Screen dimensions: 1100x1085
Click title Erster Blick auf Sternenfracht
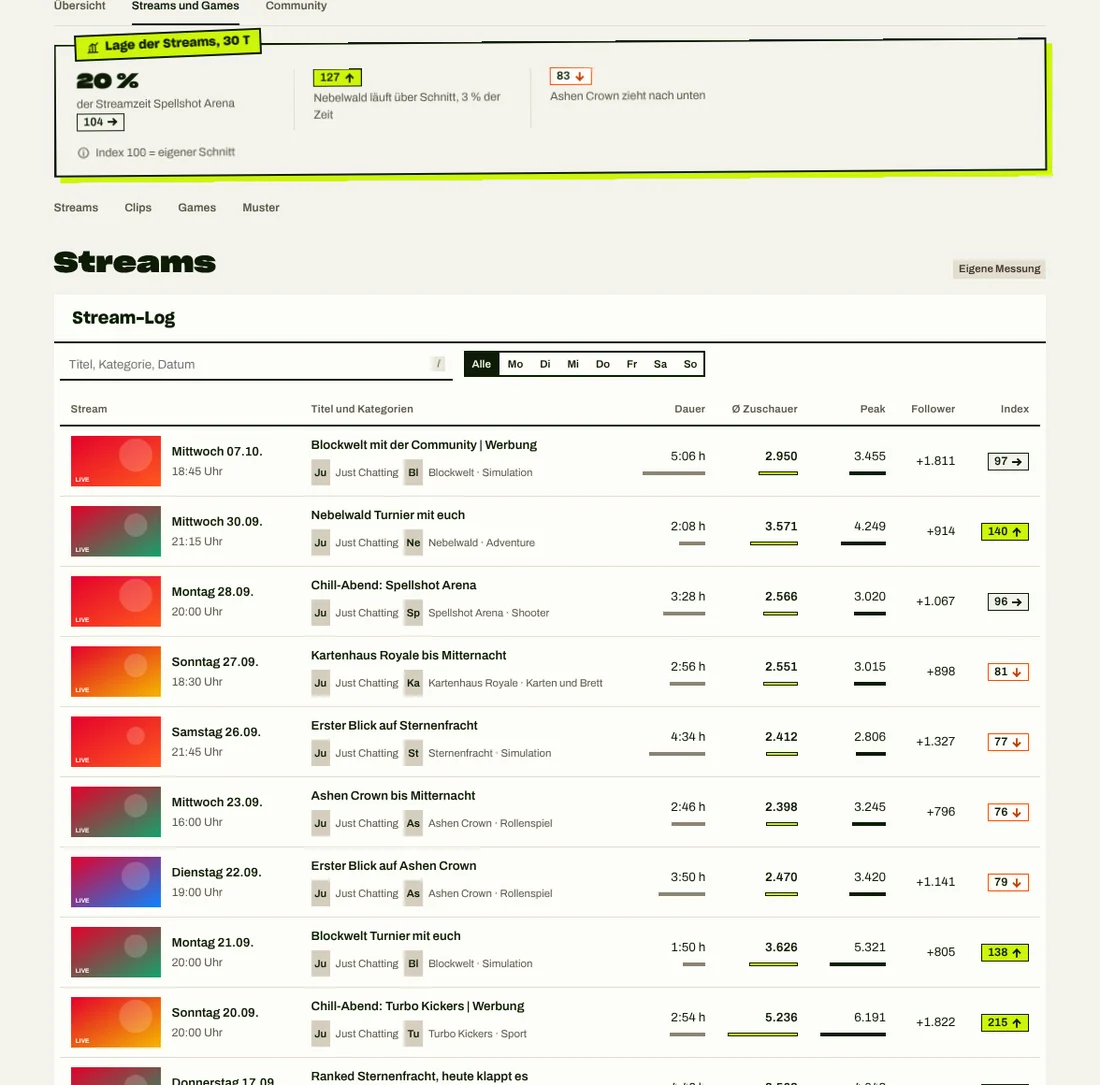point(394,725)
